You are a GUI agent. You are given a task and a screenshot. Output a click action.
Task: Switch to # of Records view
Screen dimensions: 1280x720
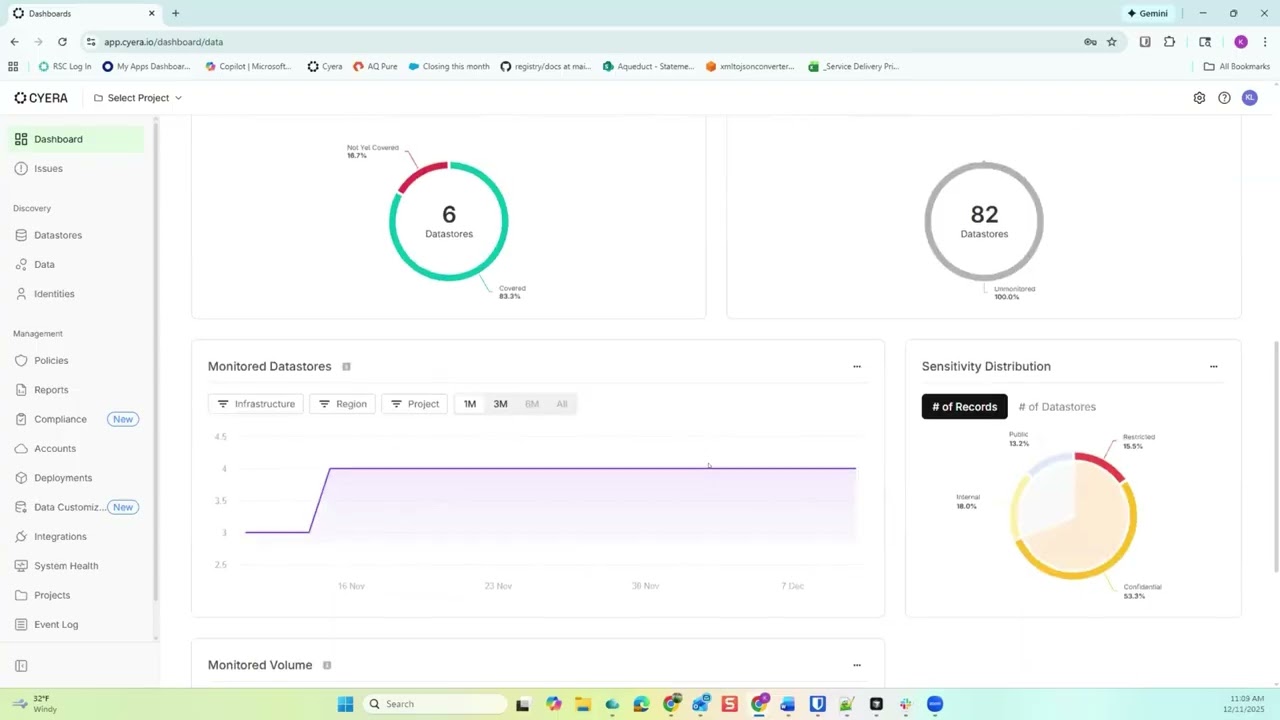965,407
